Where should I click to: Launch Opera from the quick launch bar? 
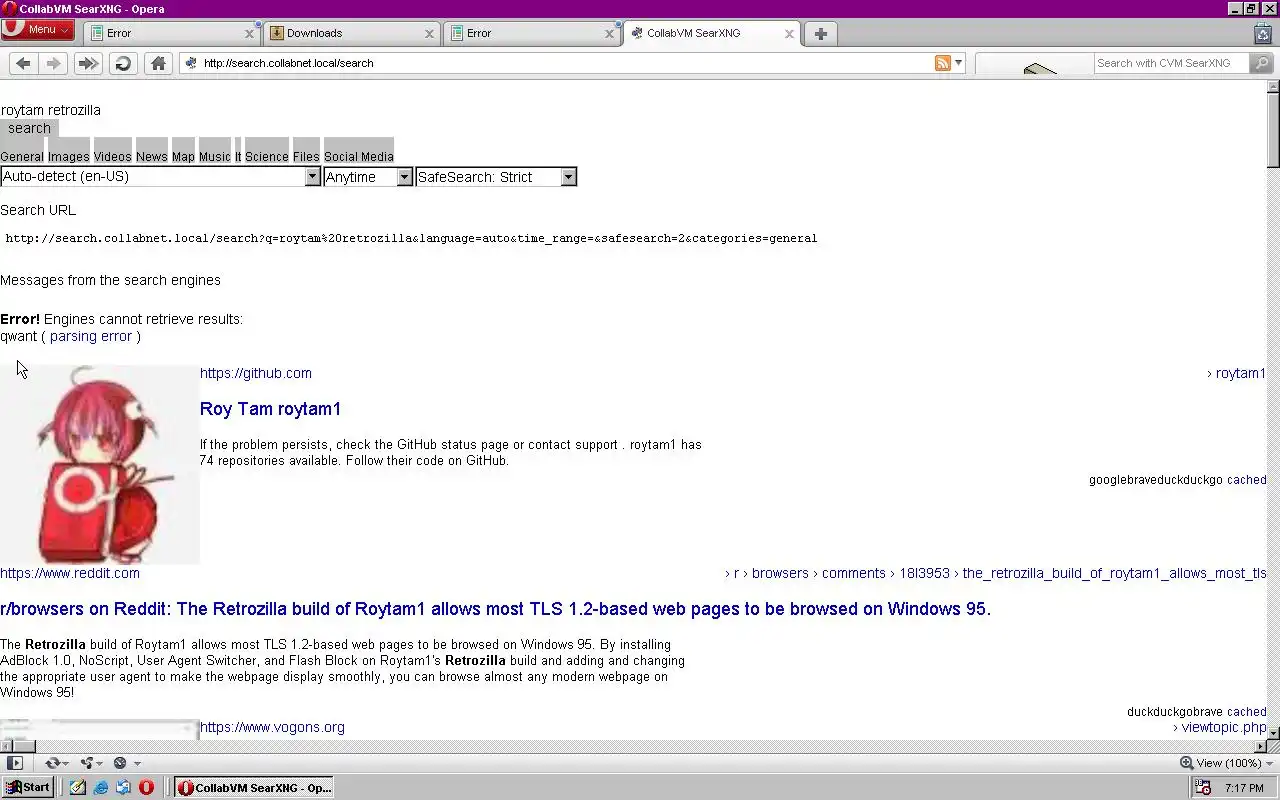(x=146, y=787)
